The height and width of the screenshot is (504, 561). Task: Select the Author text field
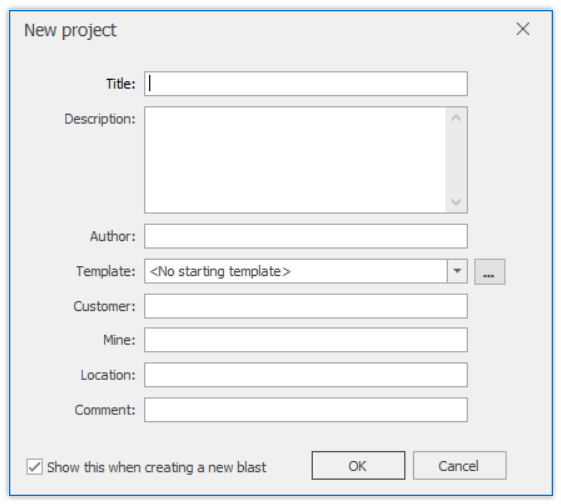coord(306,236)
